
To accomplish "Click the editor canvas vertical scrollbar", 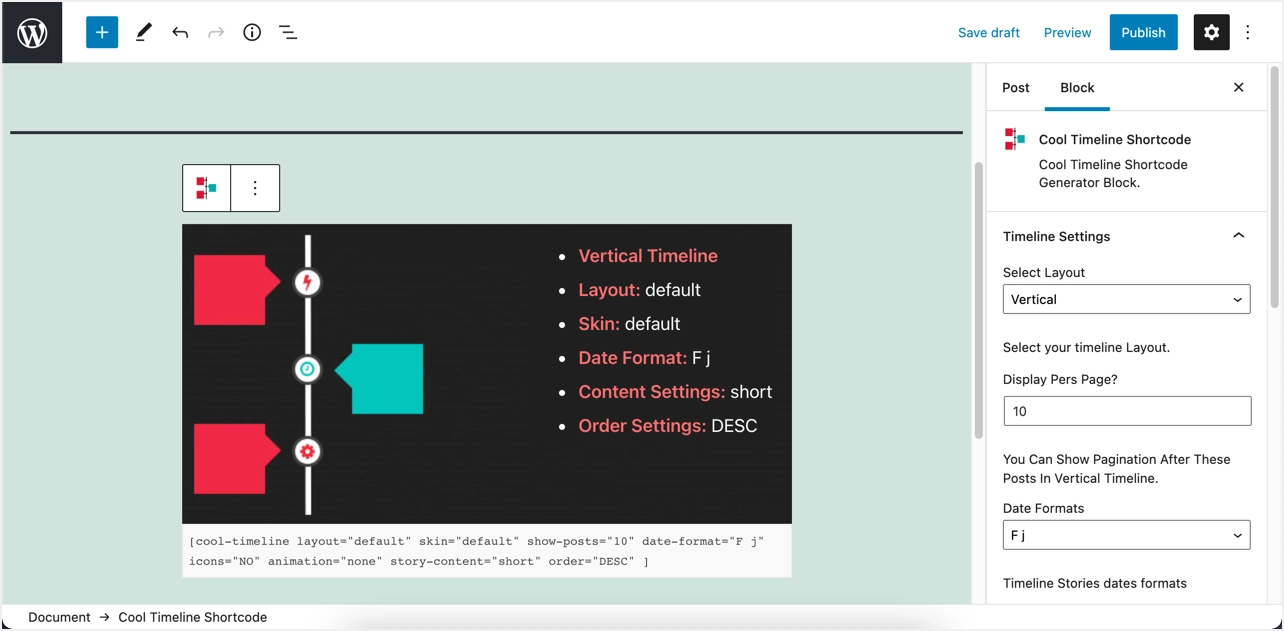I will 979,300.
